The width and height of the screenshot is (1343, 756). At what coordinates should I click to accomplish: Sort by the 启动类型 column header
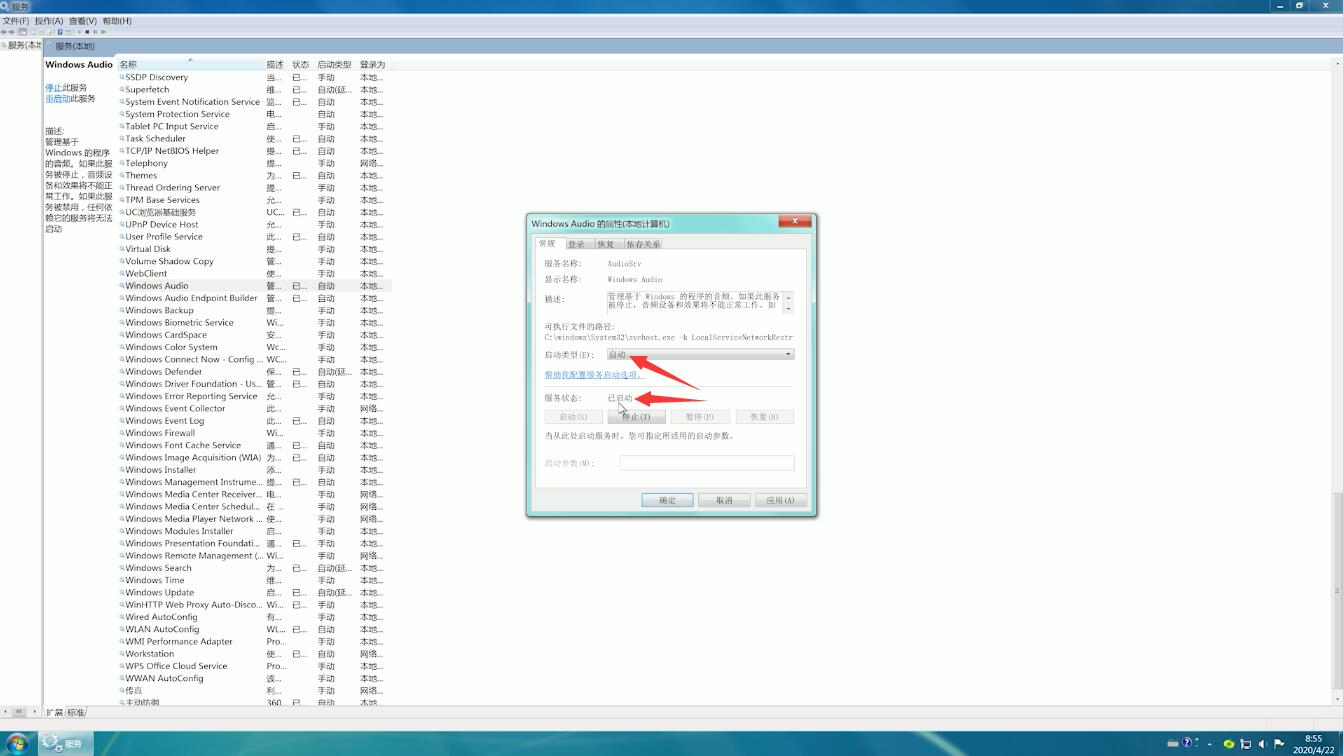pyautogui.click(x=335, y=64)
